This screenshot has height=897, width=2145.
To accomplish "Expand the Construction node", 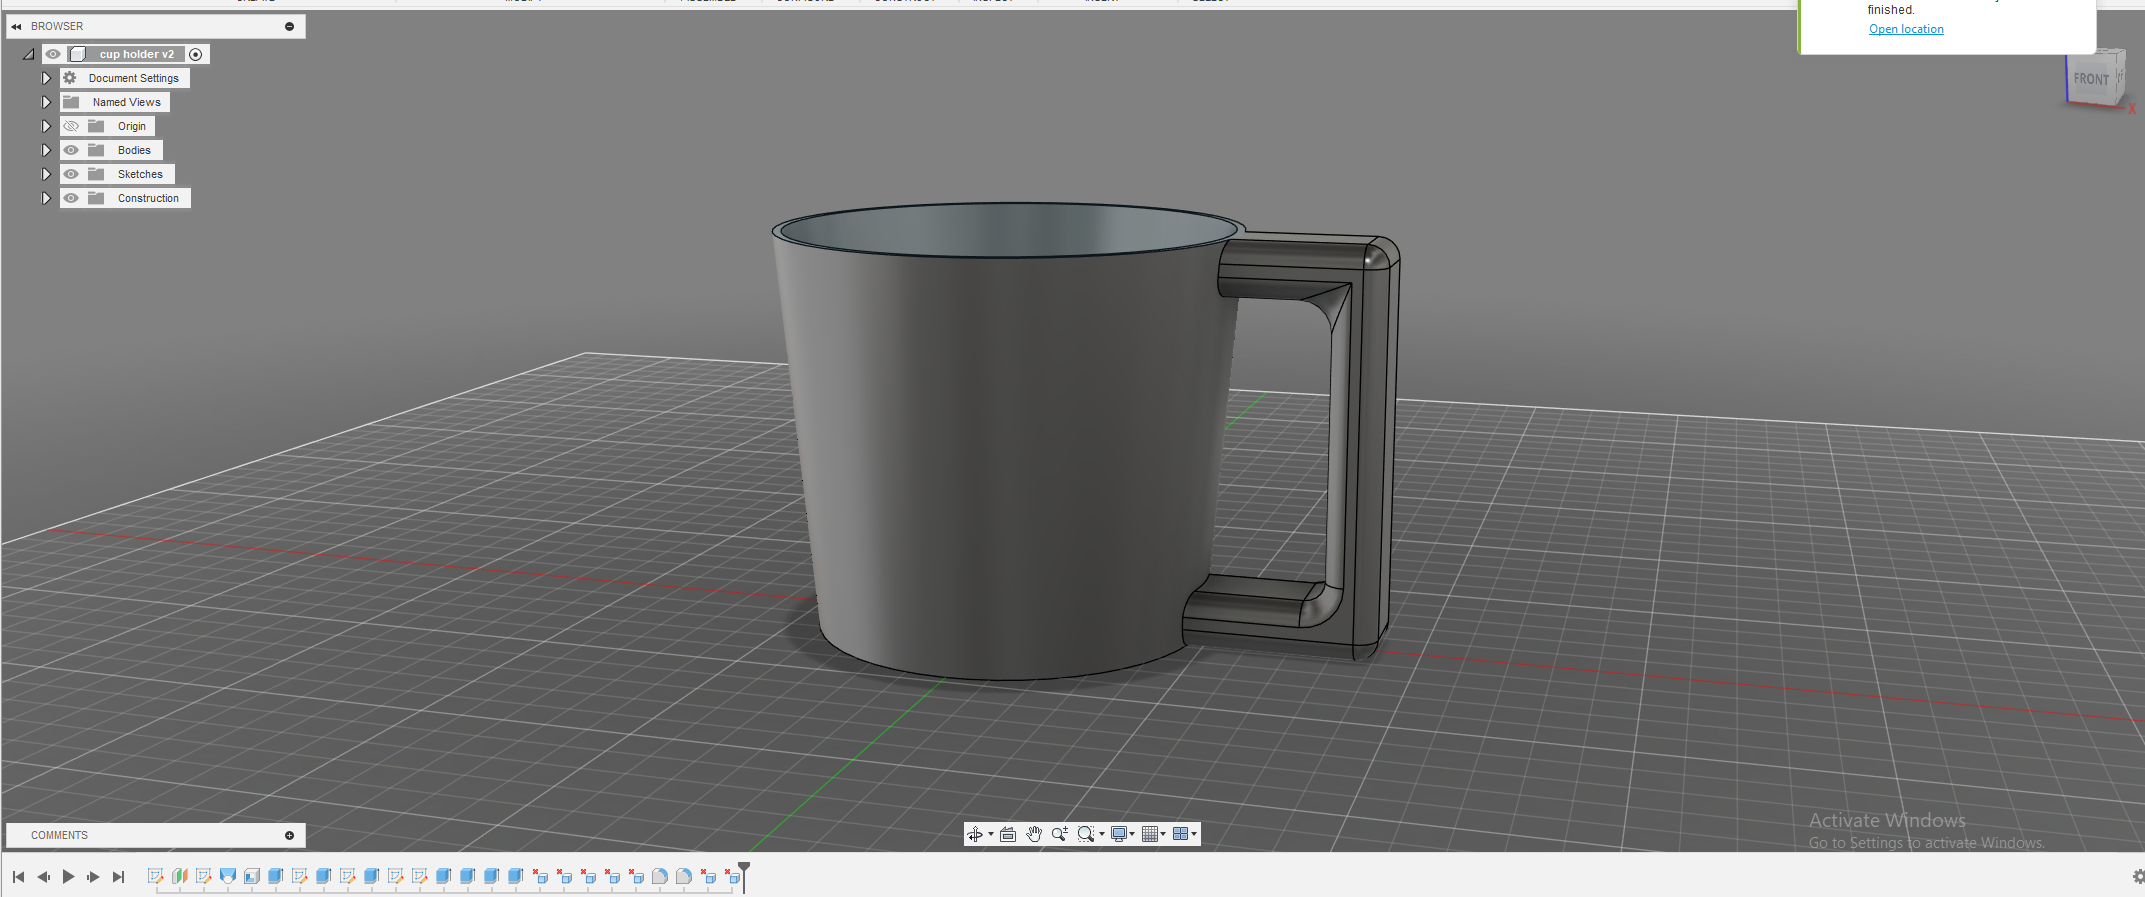I will point(46,198).
